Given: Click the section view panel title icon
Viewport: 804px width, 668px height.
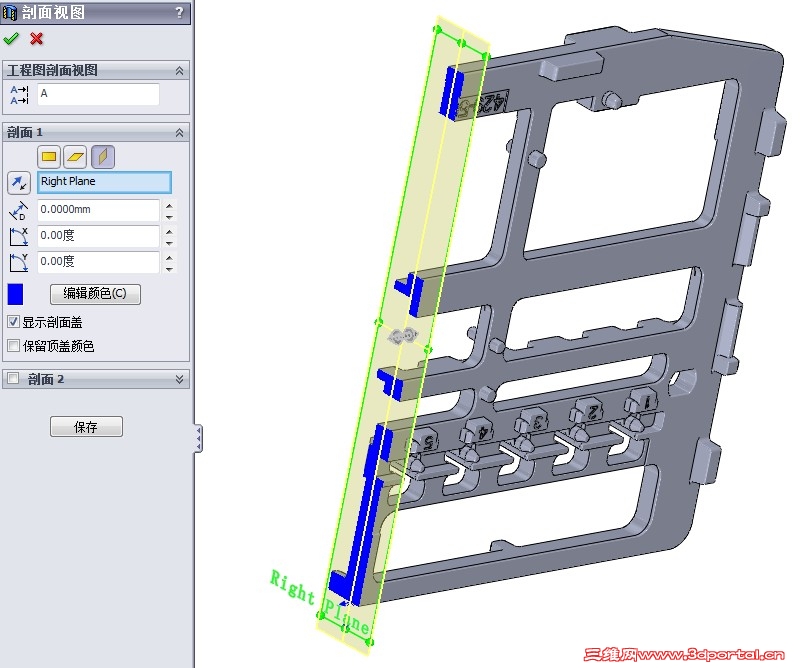Looking at the screenshot, I should (10, 12).
